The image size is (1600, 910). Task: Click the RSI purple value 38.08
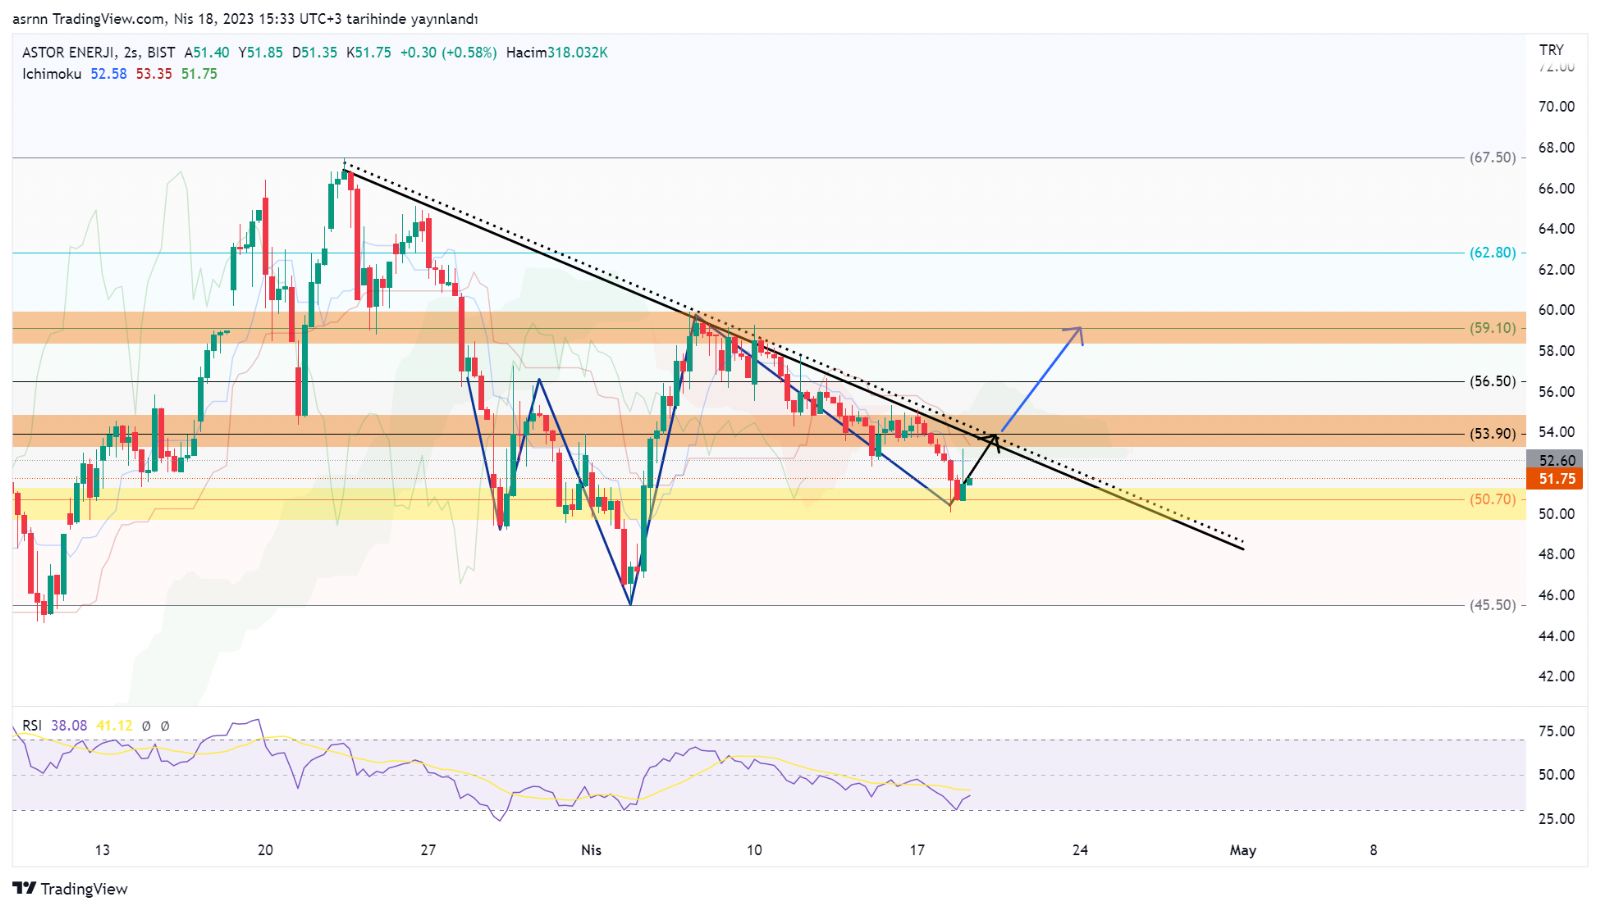coord(69,725)
